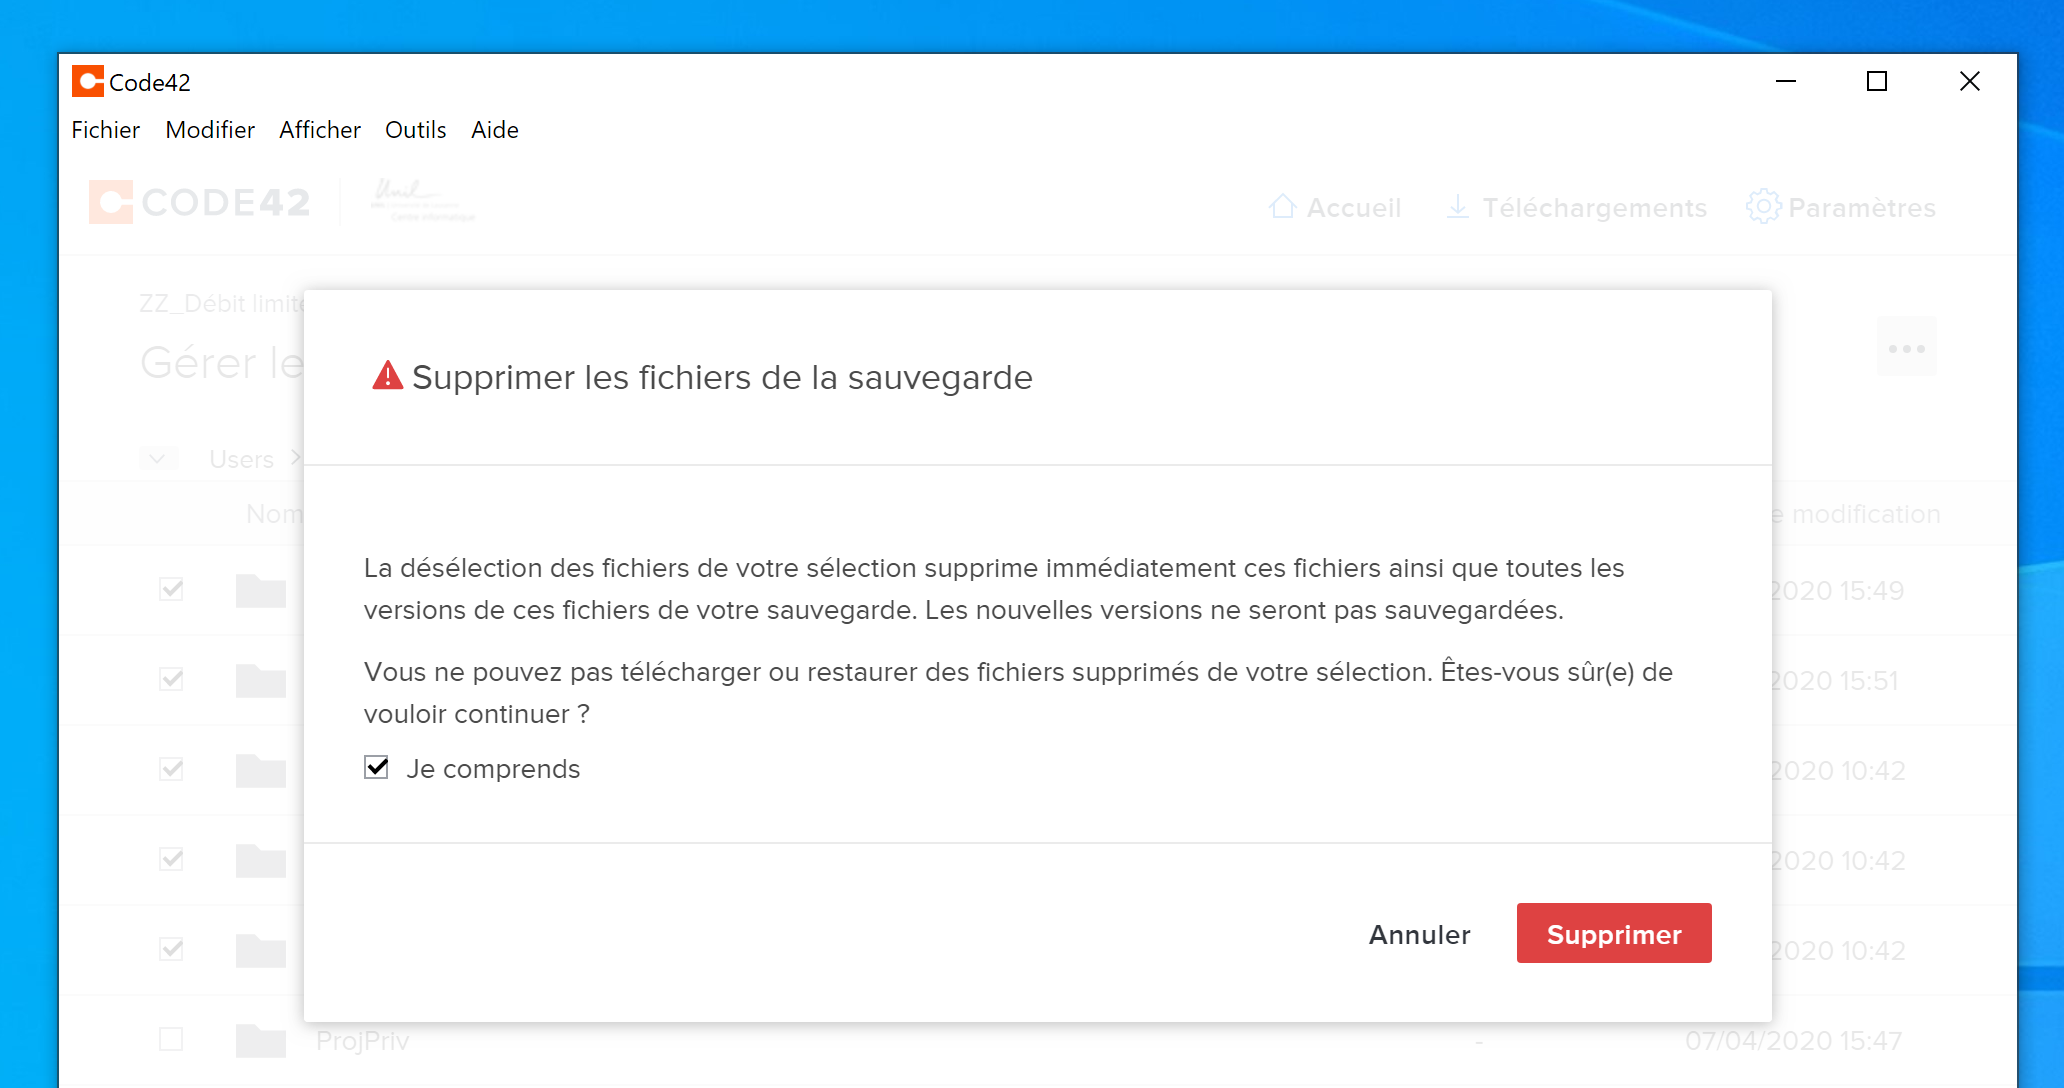Image resolution: width=2064 pixels, height=1088 pixels.
Task: Open the Afficher menu
Action: coord(319,130)
